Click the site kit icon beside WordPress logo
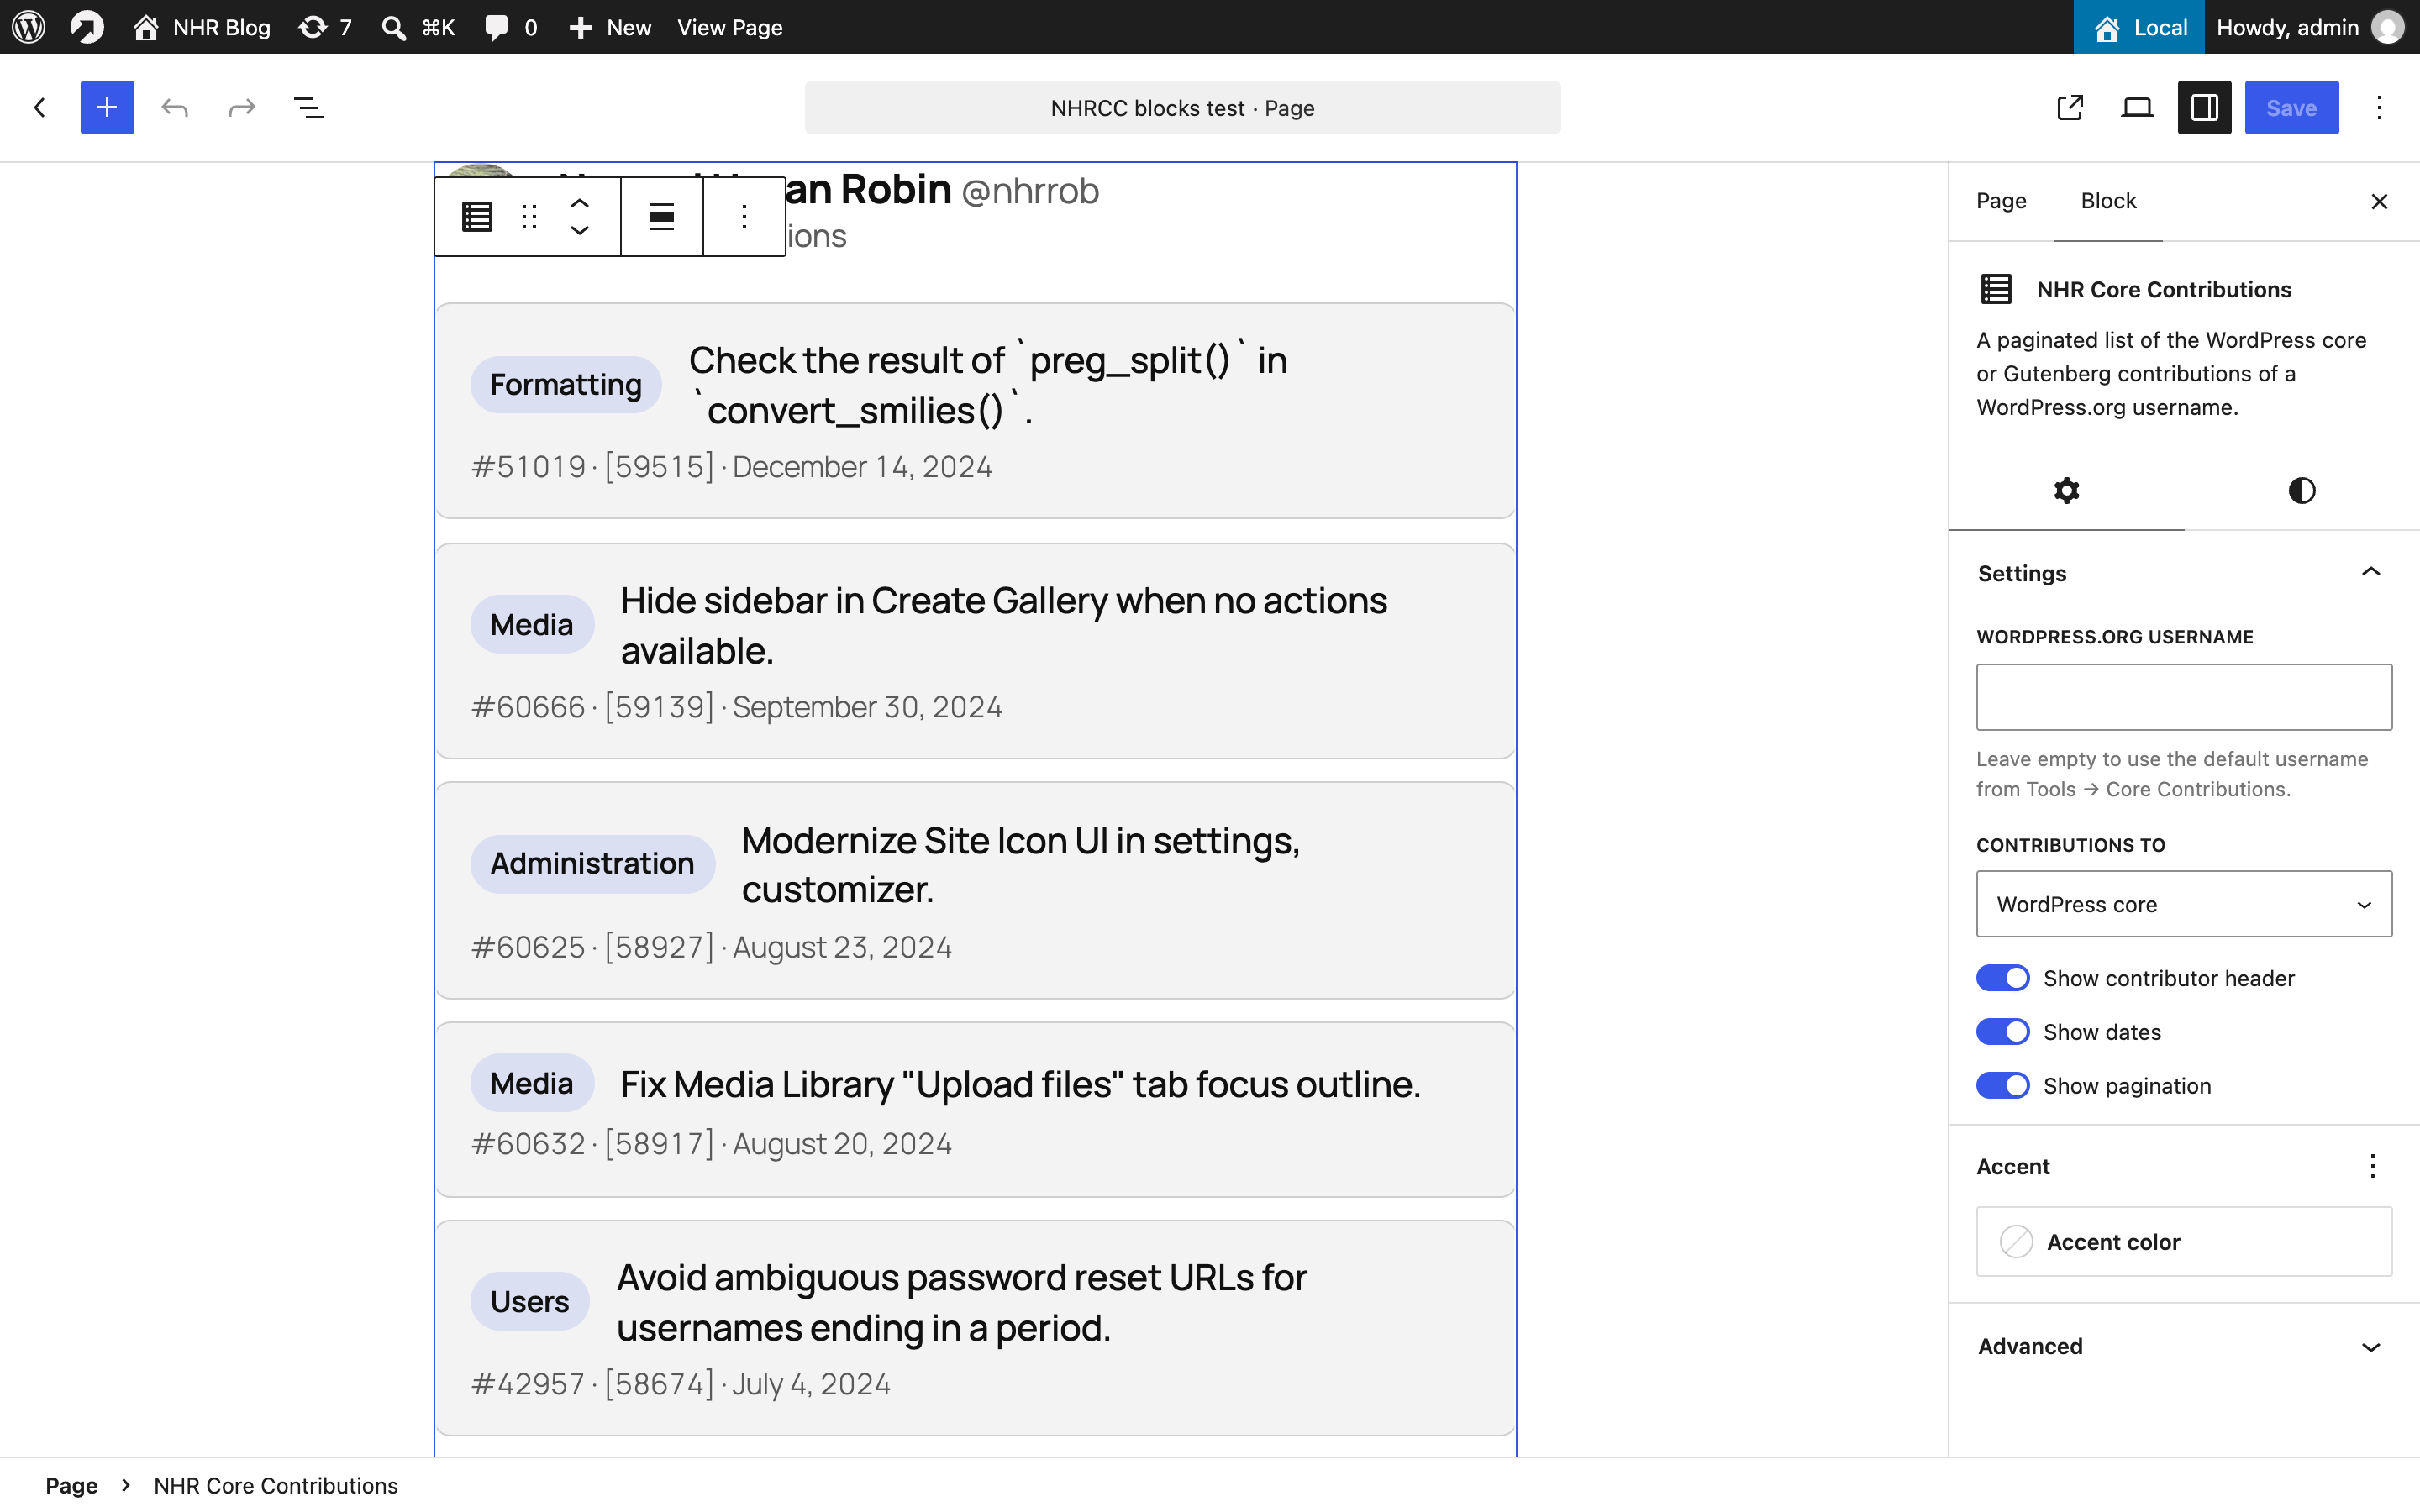The height and width of the screenshot is (1512, 2420). 87,27
